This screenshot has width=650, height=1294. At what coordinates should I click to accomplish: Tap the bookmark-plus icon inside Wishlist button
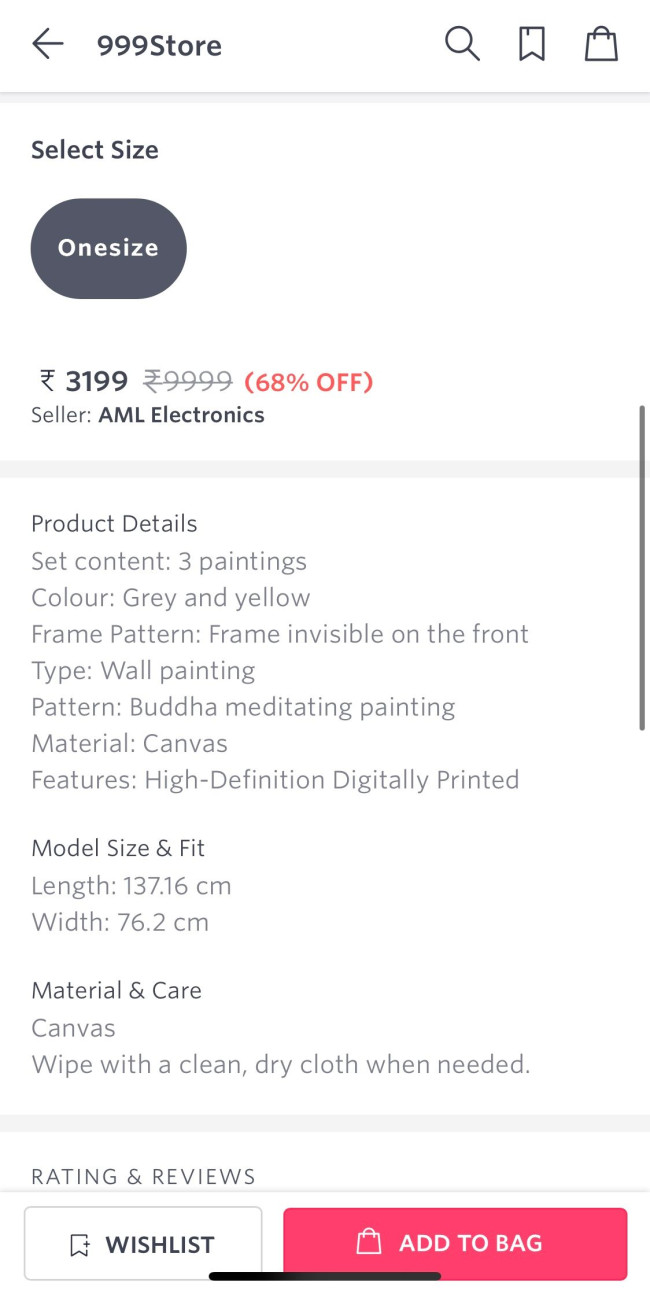coord(80,1245)
